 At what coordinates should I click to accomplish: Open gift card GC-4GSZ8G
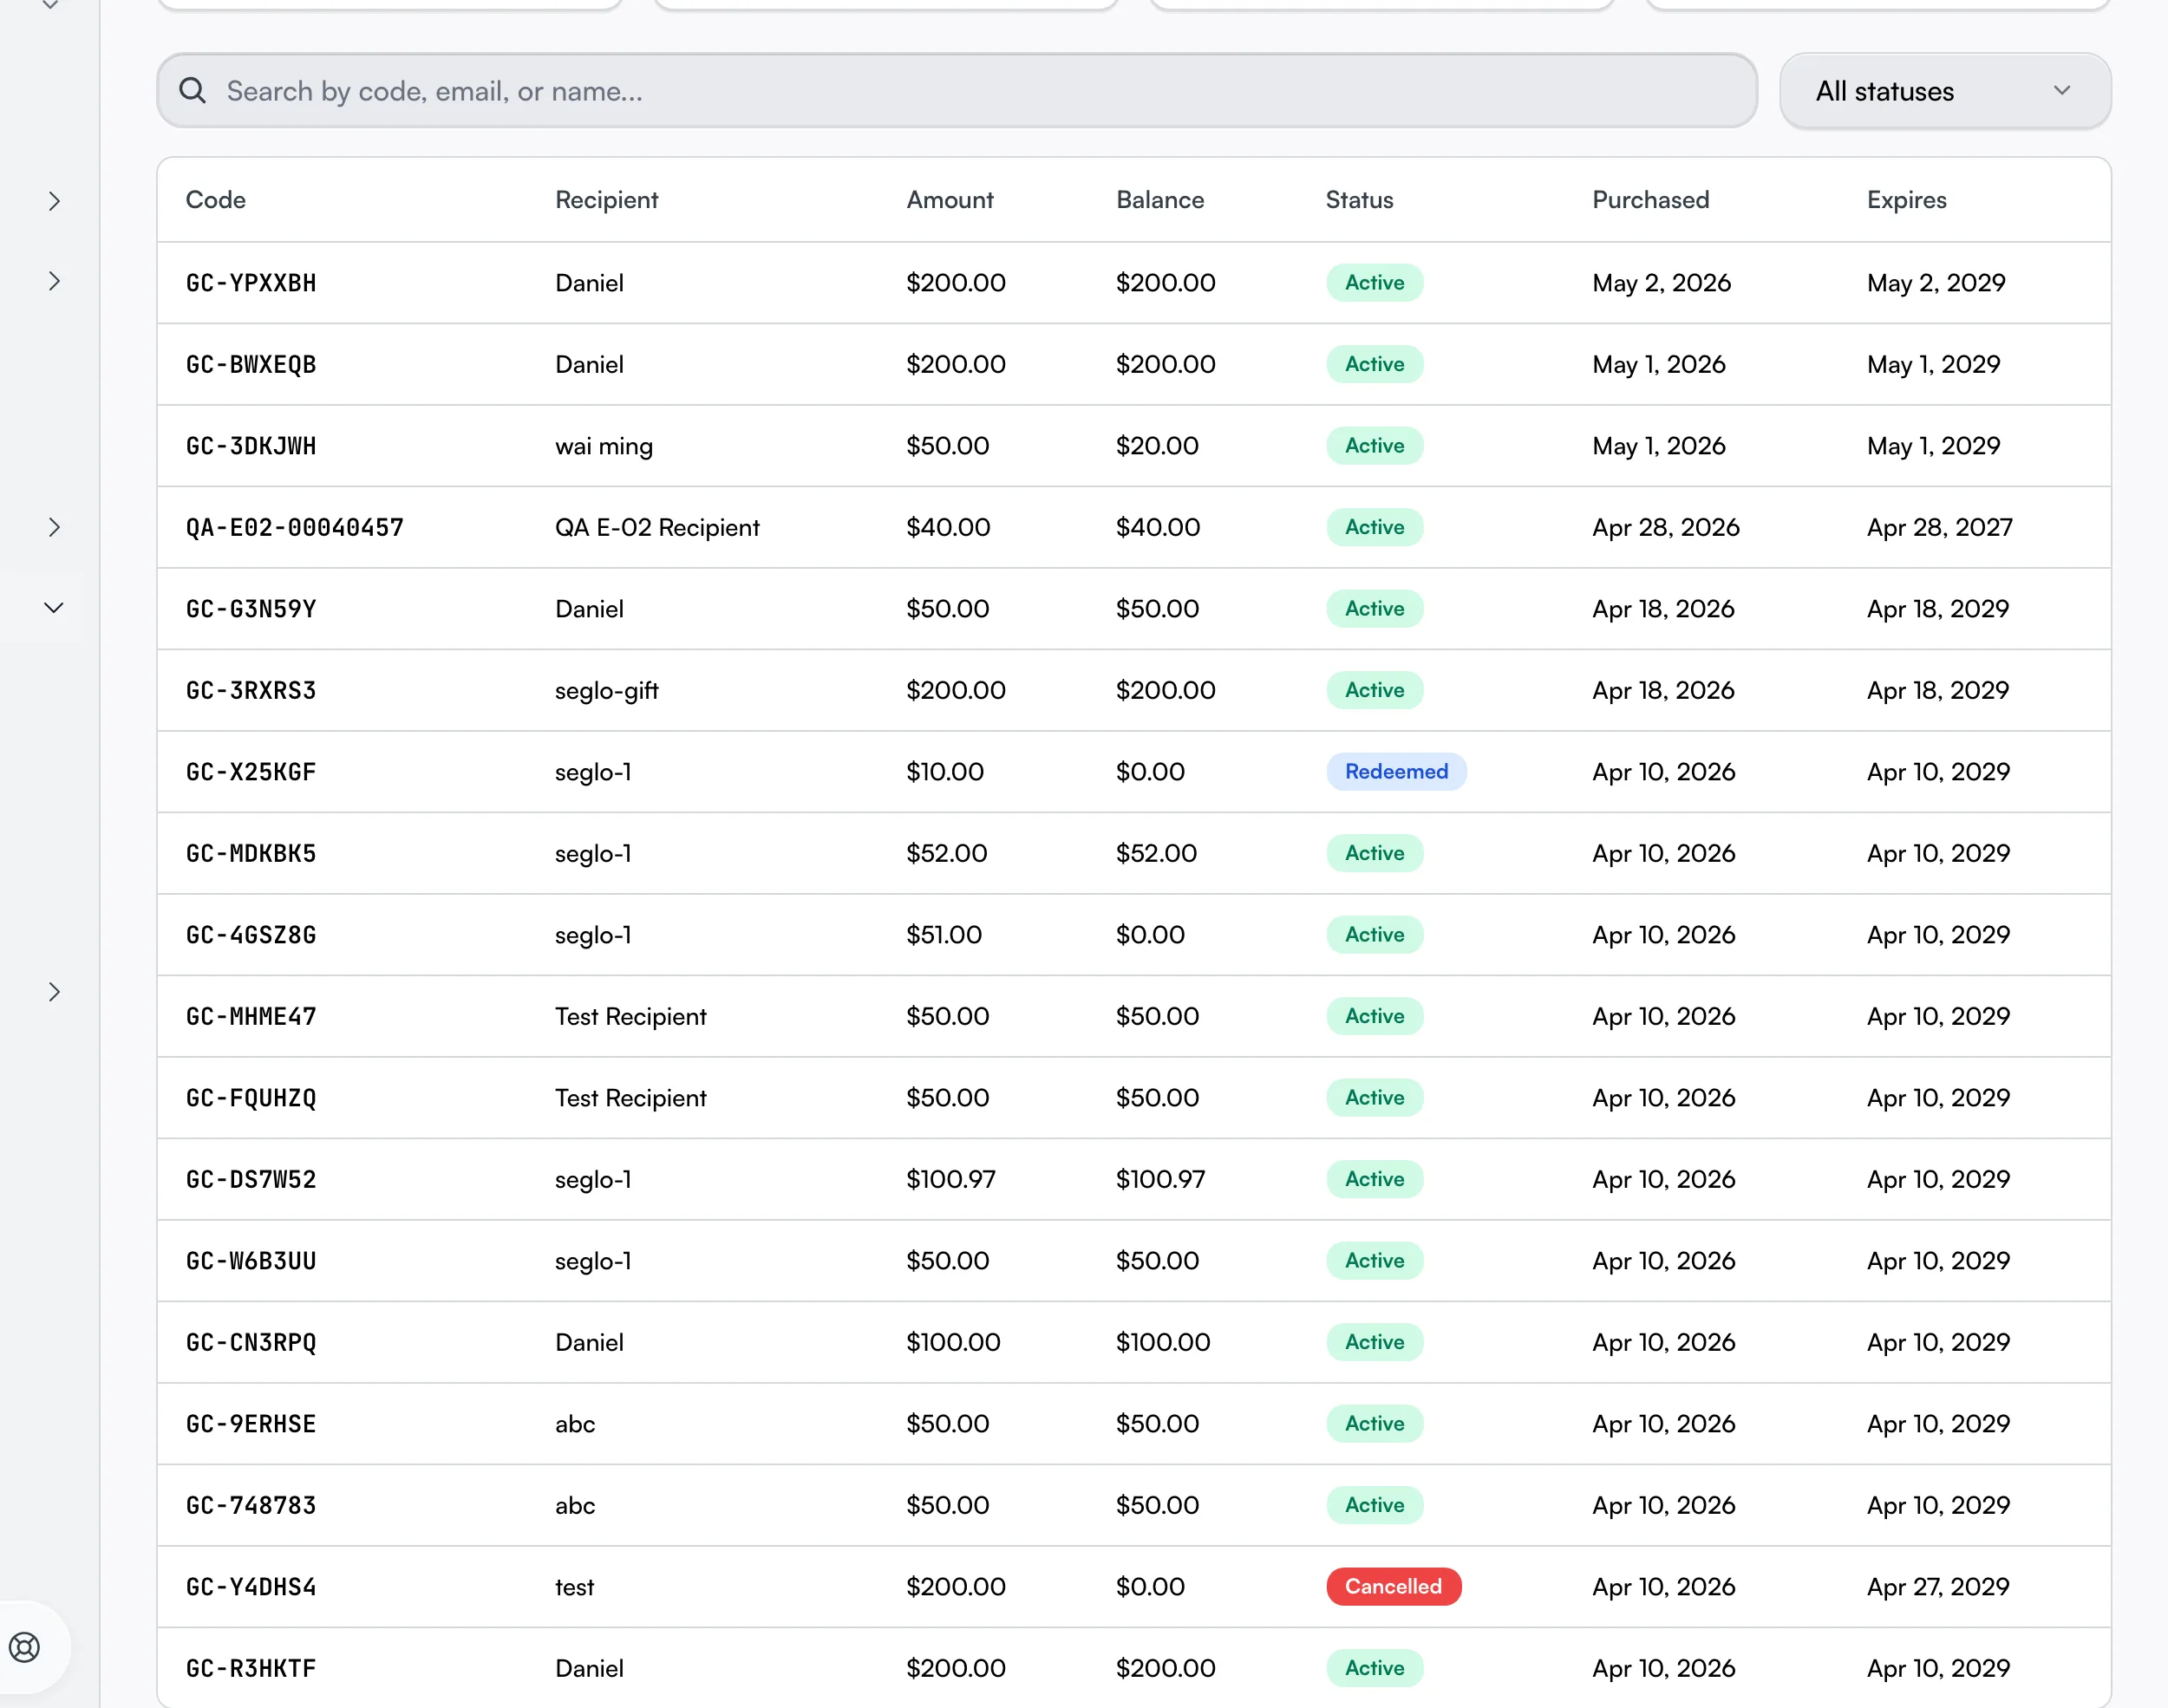click(x=251, y=935)
